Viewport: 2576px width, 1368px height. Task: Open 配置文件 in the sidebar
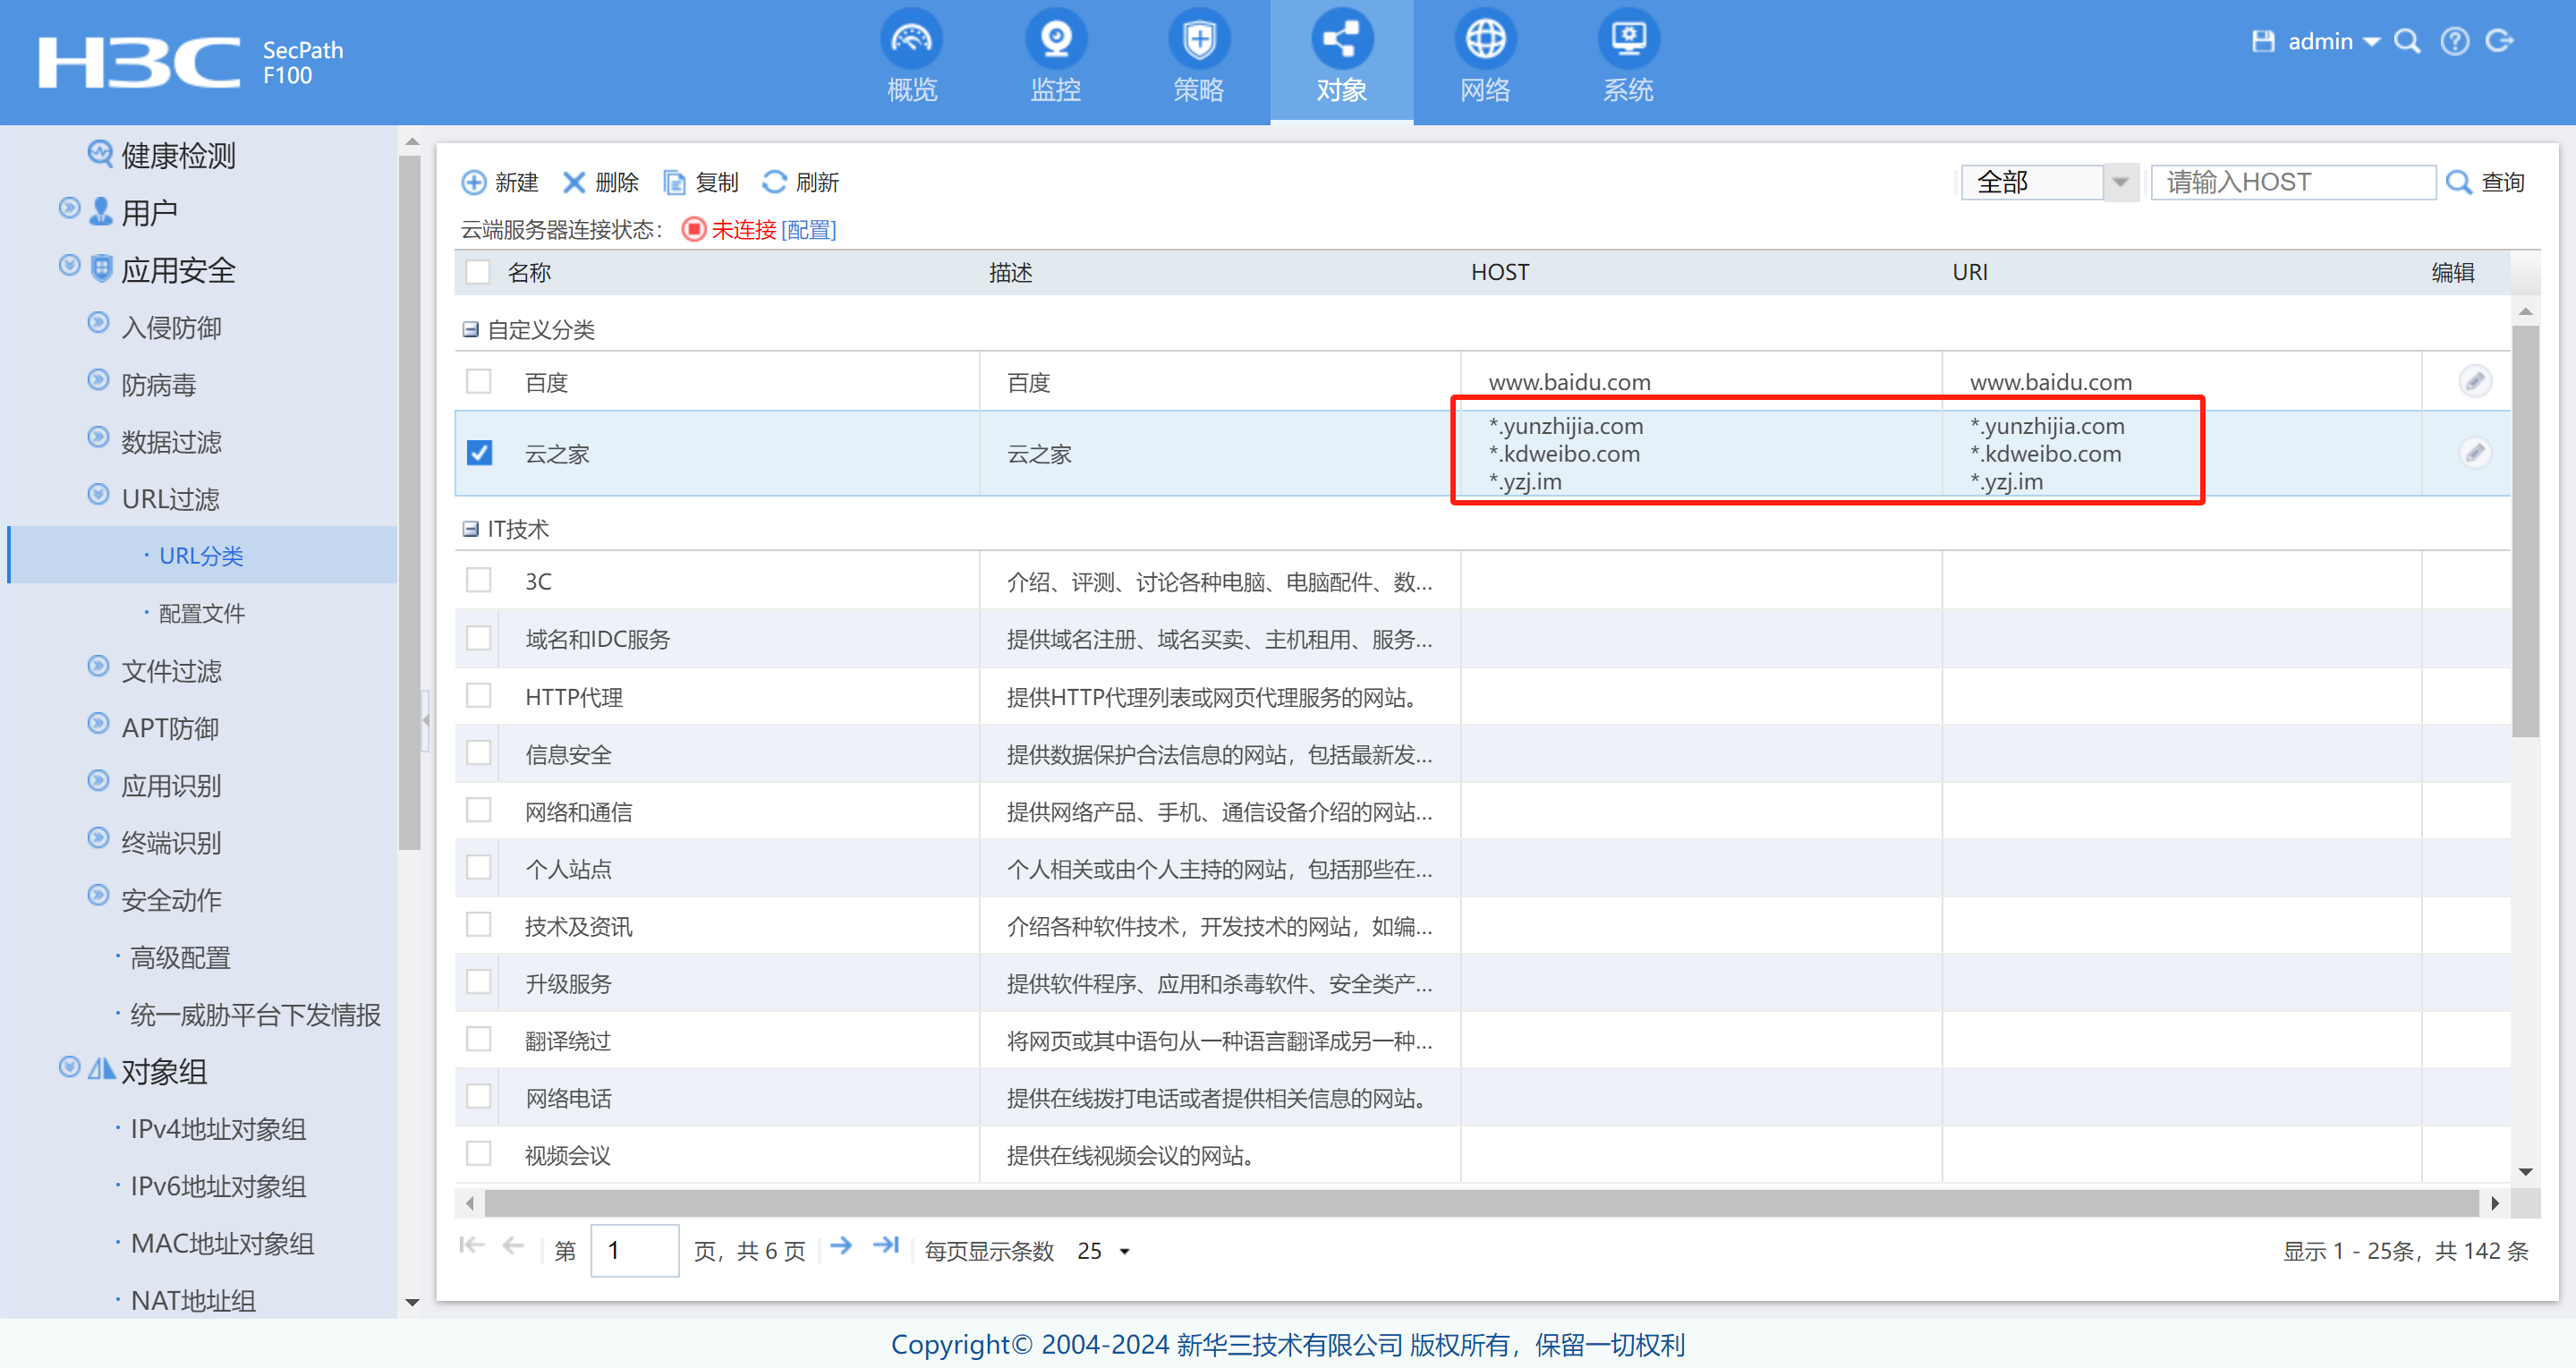point(201,613)
